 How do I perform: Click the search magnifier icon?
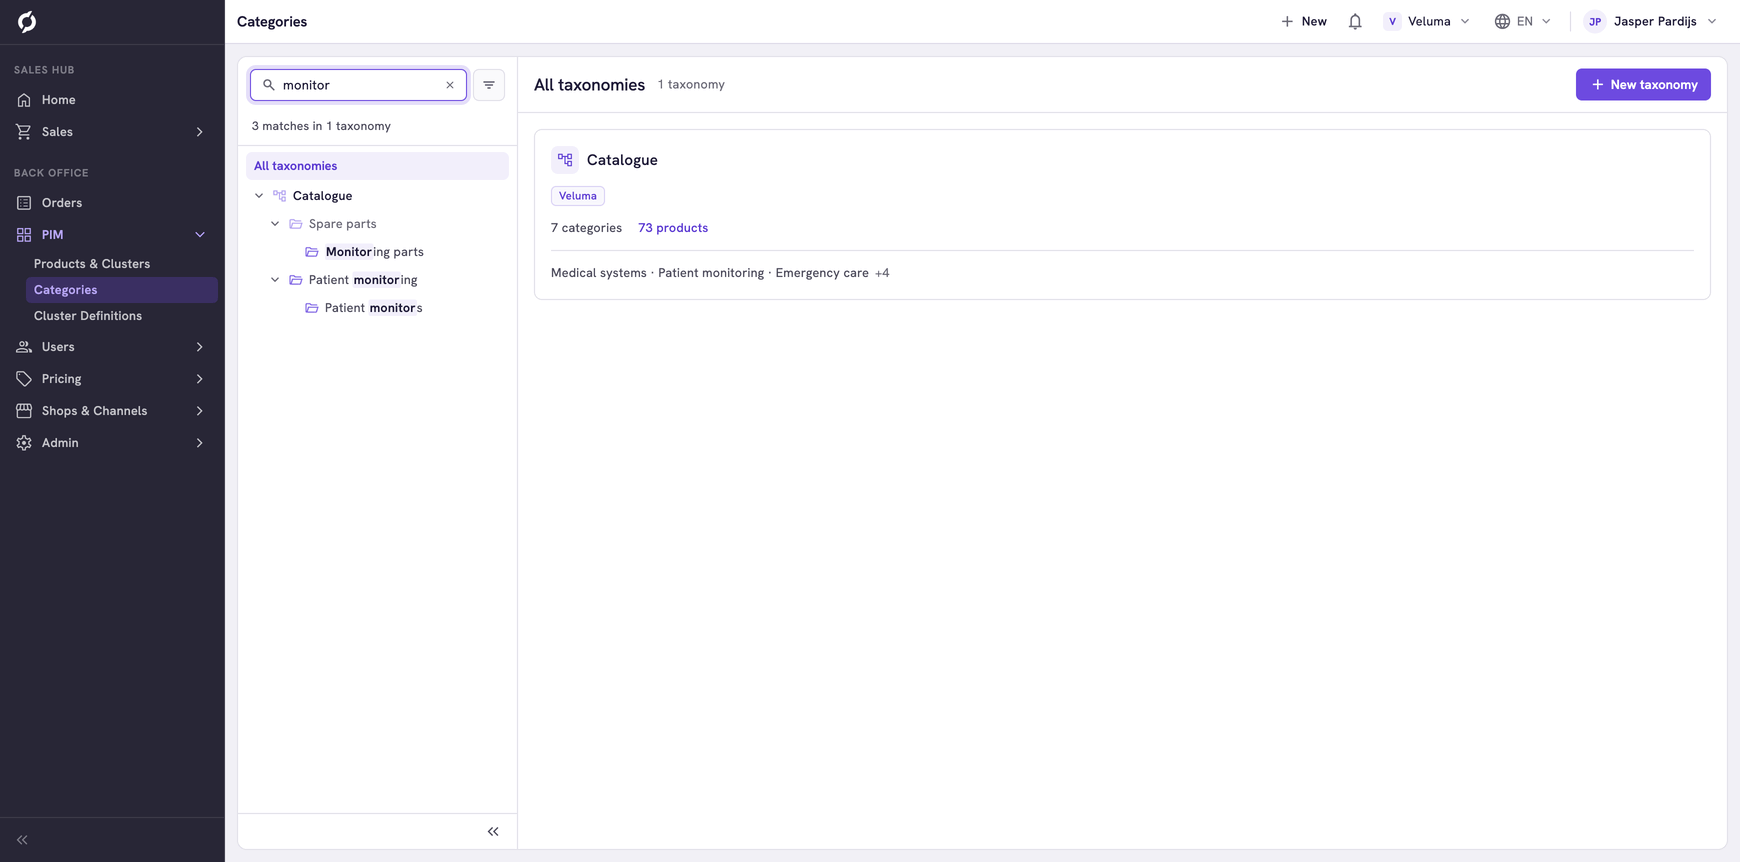[269, 85]
